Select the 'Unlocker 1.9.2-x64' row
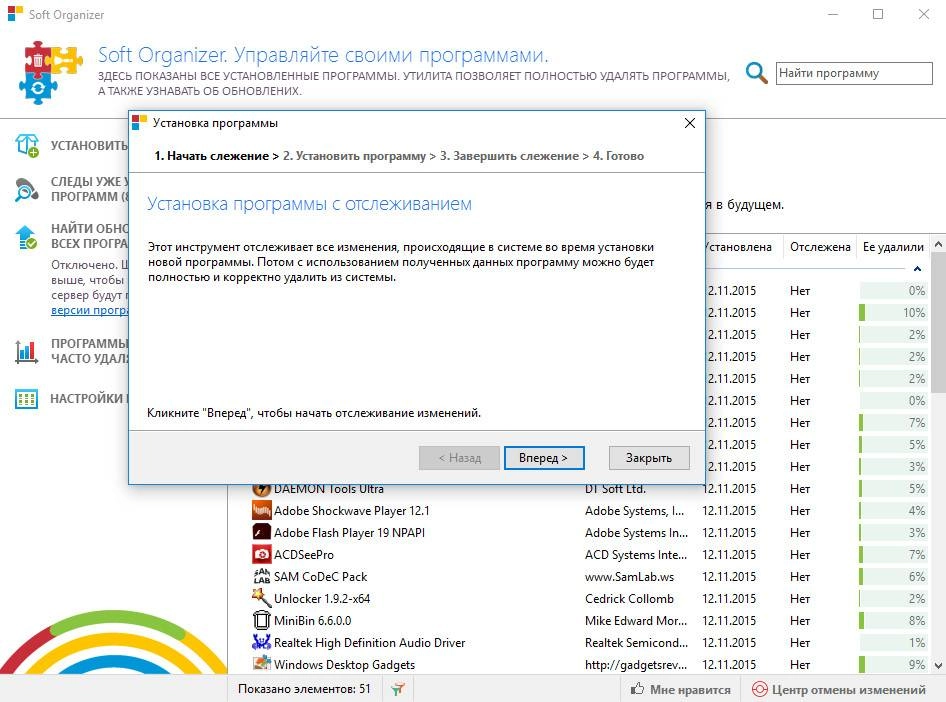This screenshot has width=946, height=702. click(x=589, y=598)
